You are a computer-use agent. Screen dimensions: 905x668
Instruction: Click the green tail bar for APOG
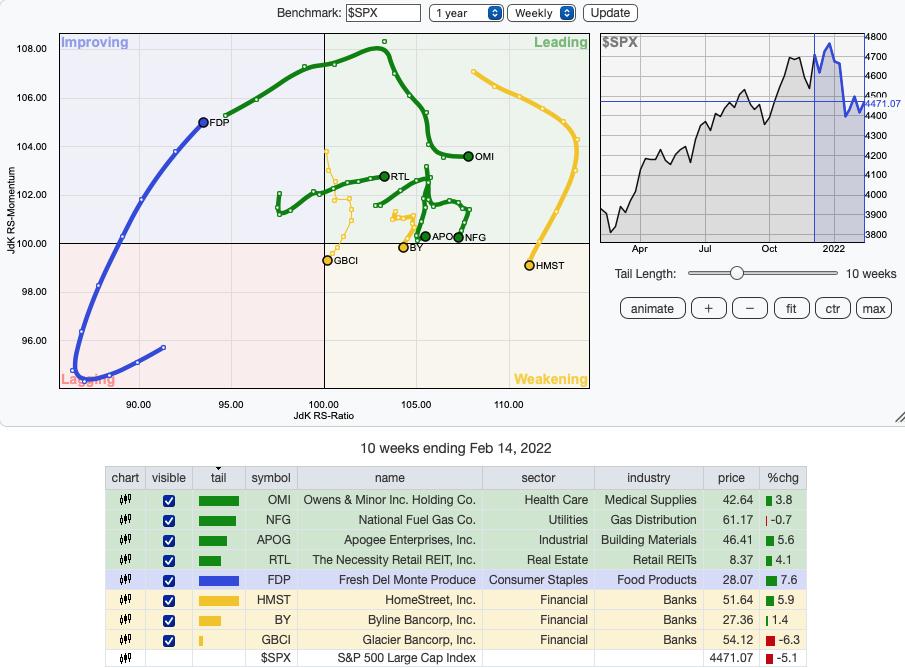coord(213,541)
